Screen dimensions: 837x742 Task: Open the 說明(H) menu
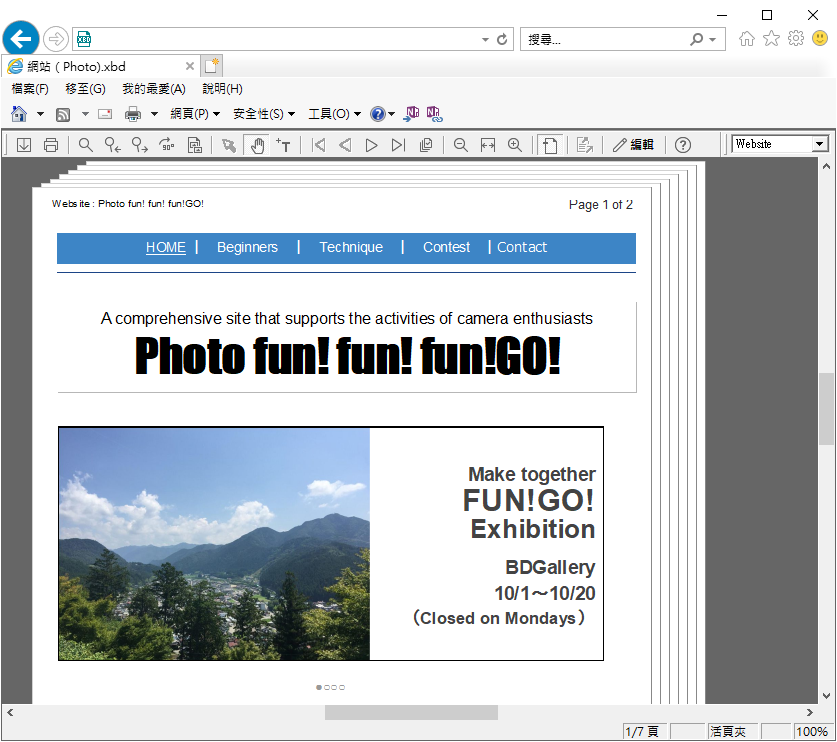(x=223, y=89)
